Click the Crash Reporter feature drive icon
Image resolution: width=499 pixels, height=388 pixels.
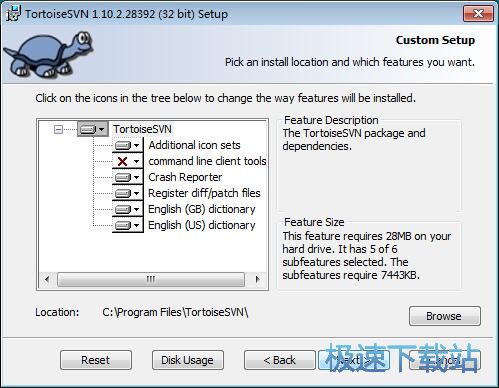123,177
